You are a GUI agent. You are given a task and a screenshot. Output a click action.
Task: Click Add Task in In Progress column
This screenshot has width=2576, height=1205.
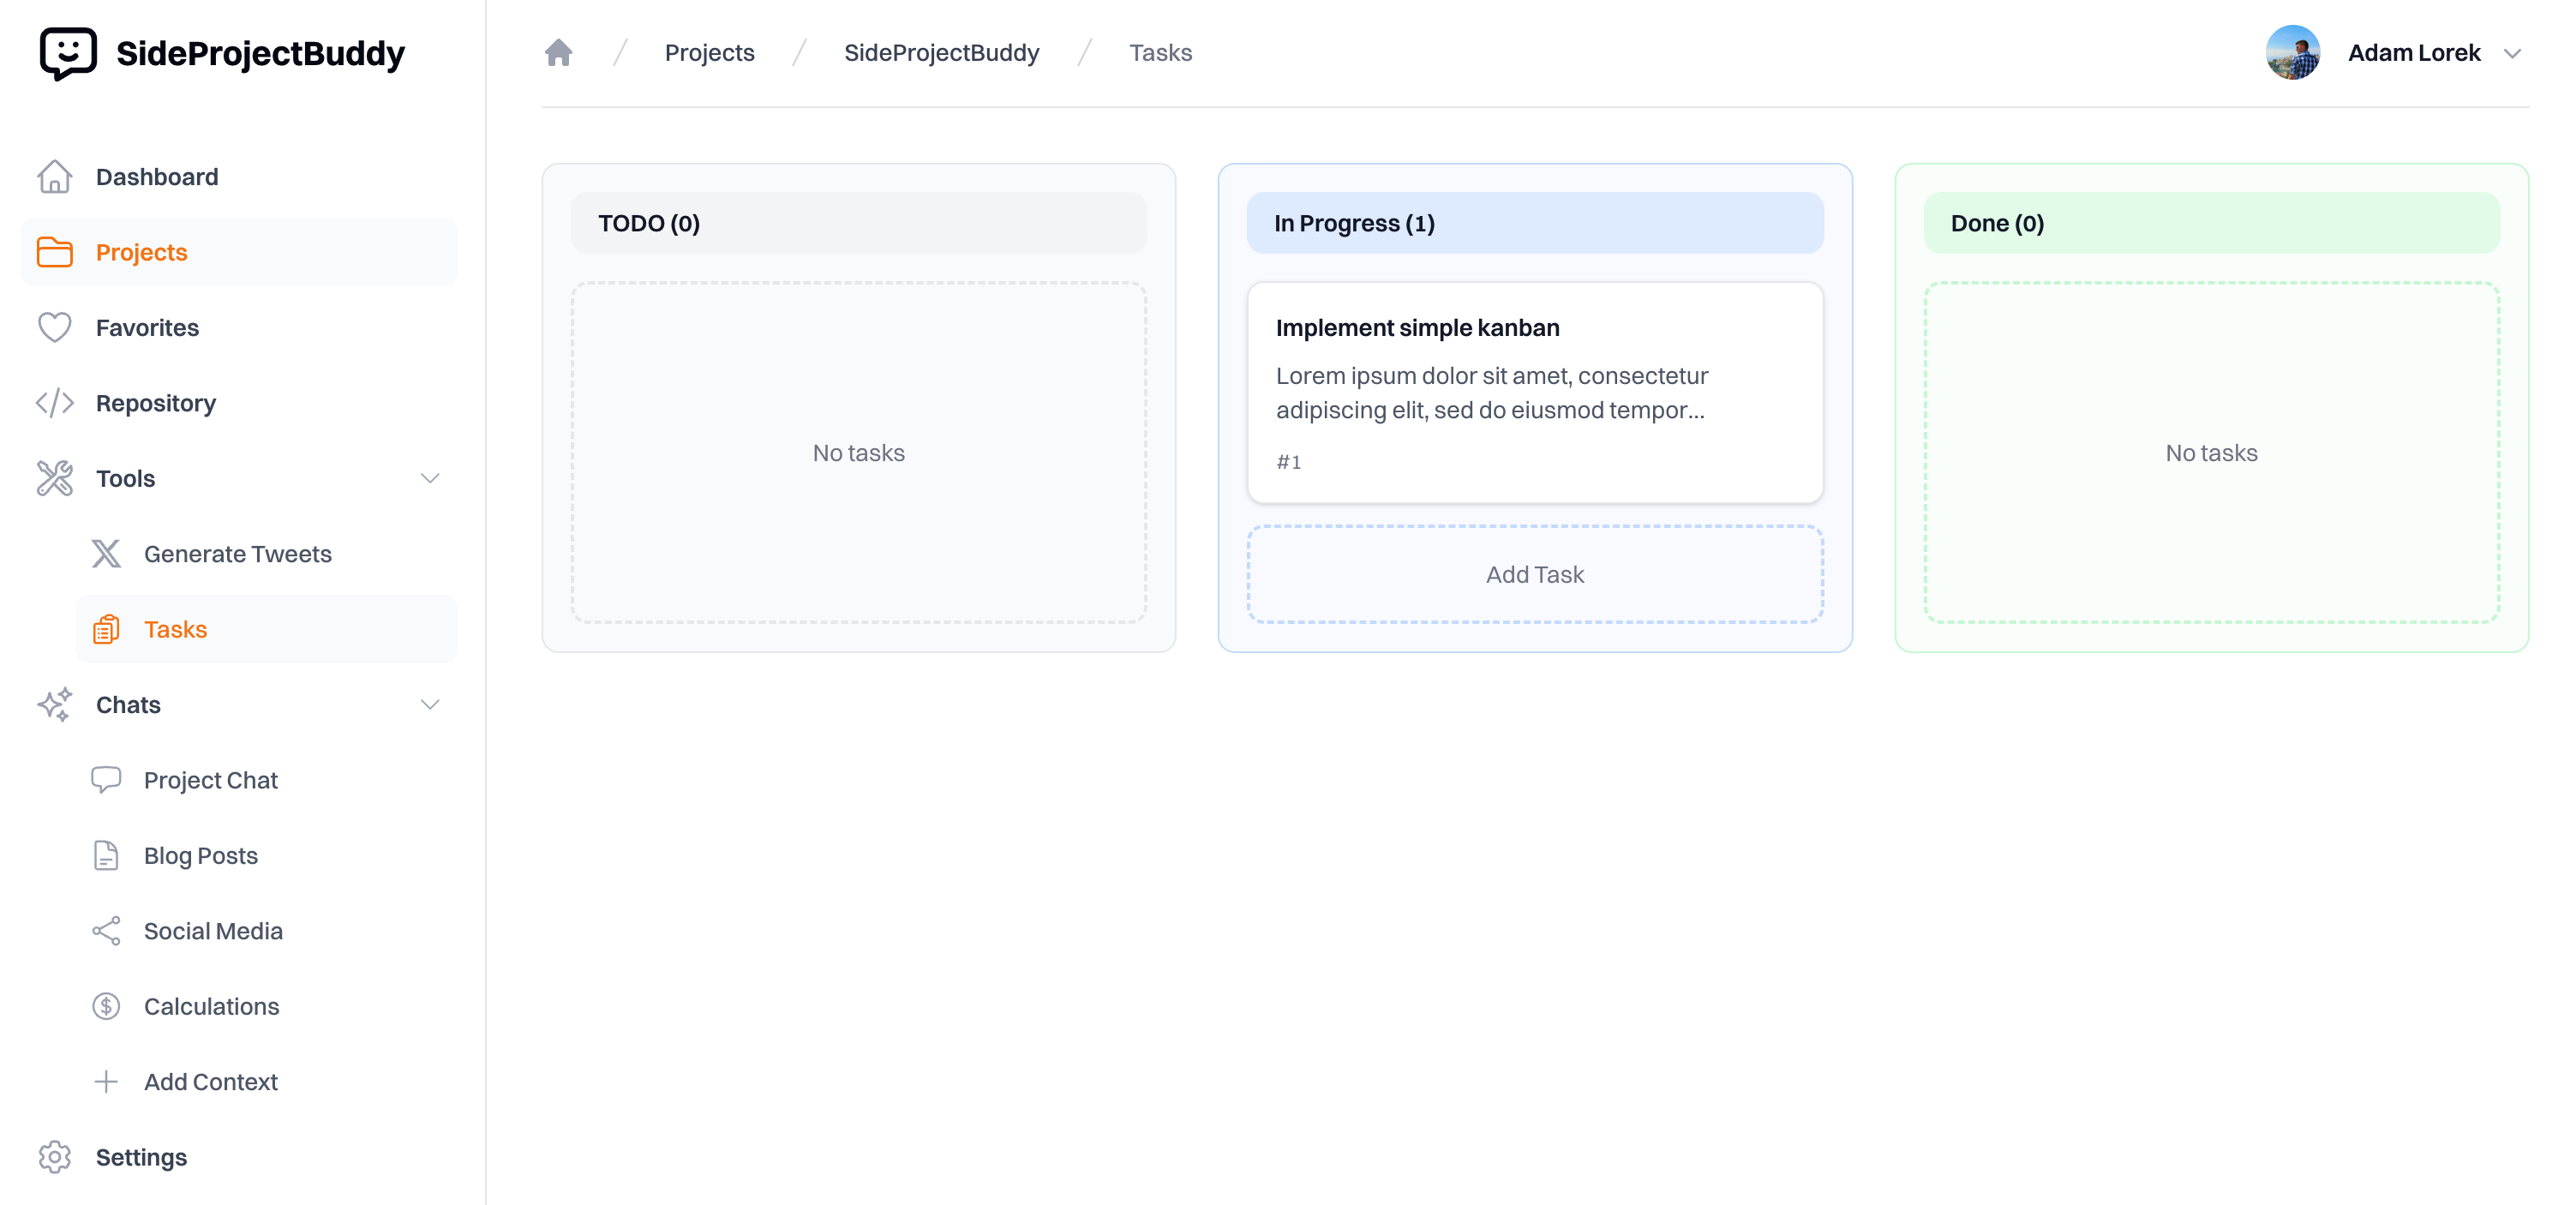1534,574
